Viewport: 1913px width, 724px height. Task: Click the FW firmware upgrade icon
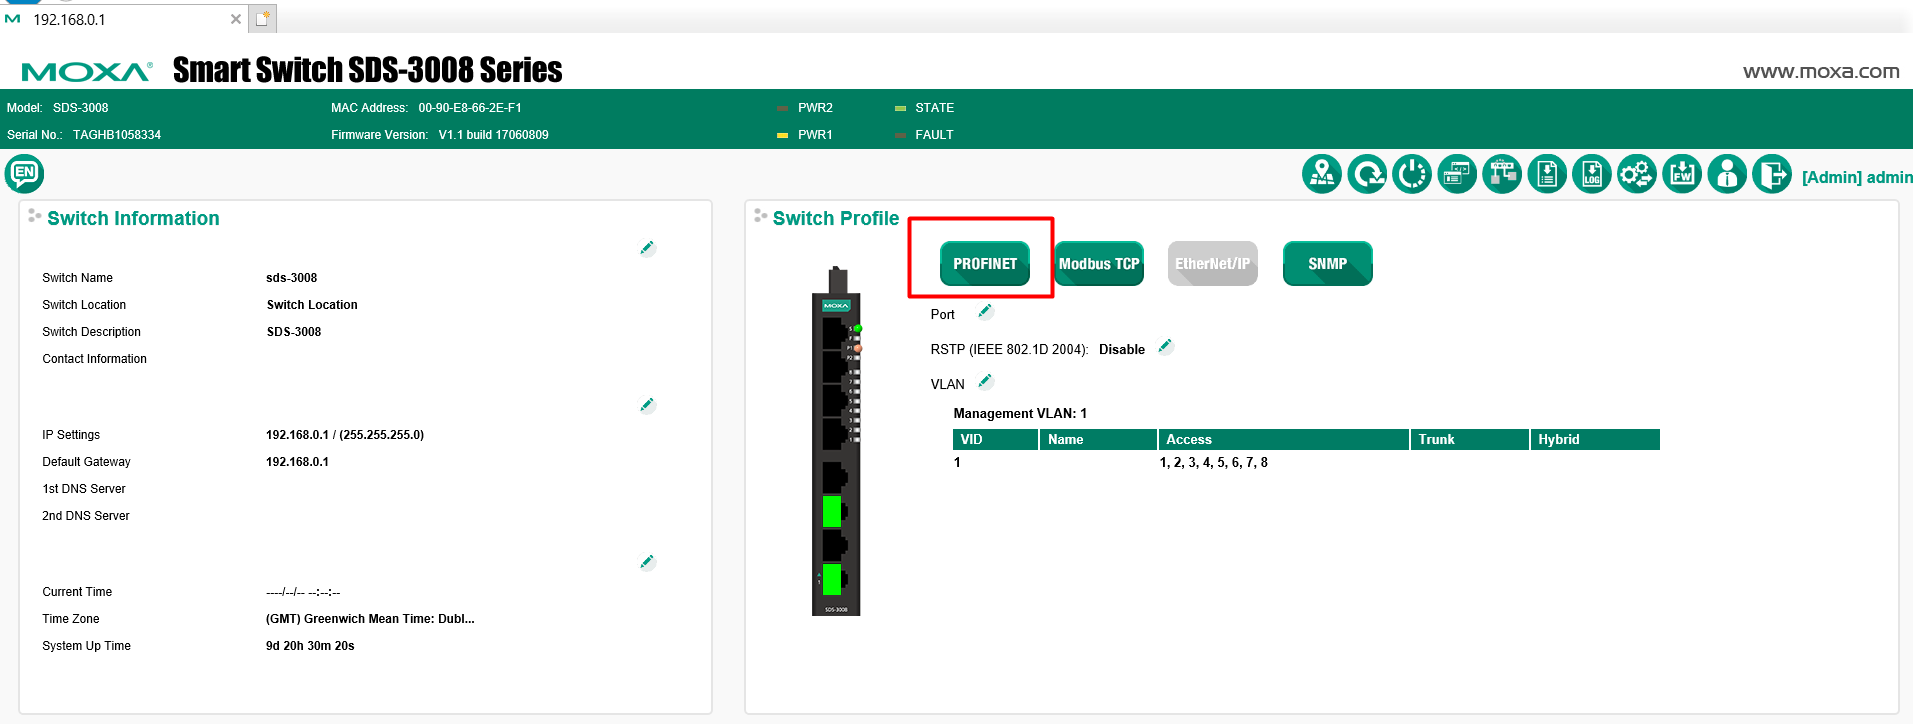(x=1682, y=175)
